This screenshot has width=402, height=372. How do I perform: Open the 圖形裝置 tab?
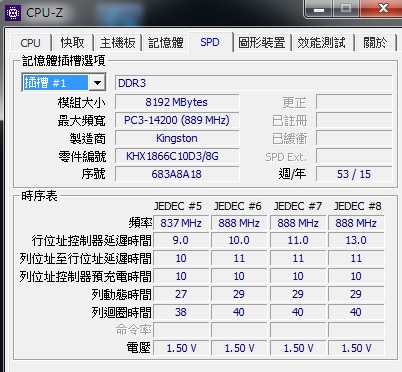click(x=262, y=43)
